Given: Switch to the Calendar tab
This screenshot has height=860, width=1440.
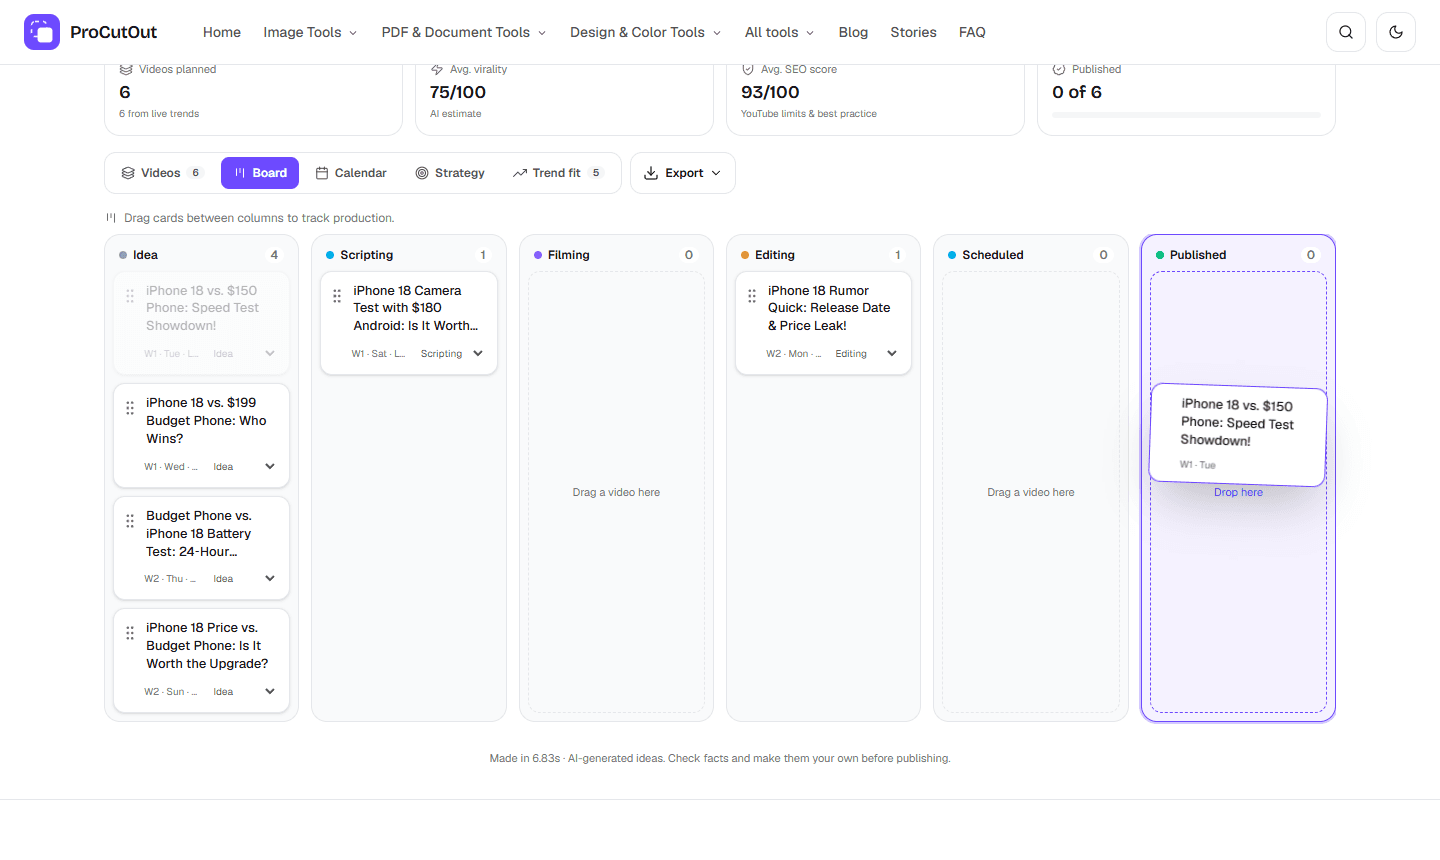Looking at the screenshot, I should coord(351,173).
